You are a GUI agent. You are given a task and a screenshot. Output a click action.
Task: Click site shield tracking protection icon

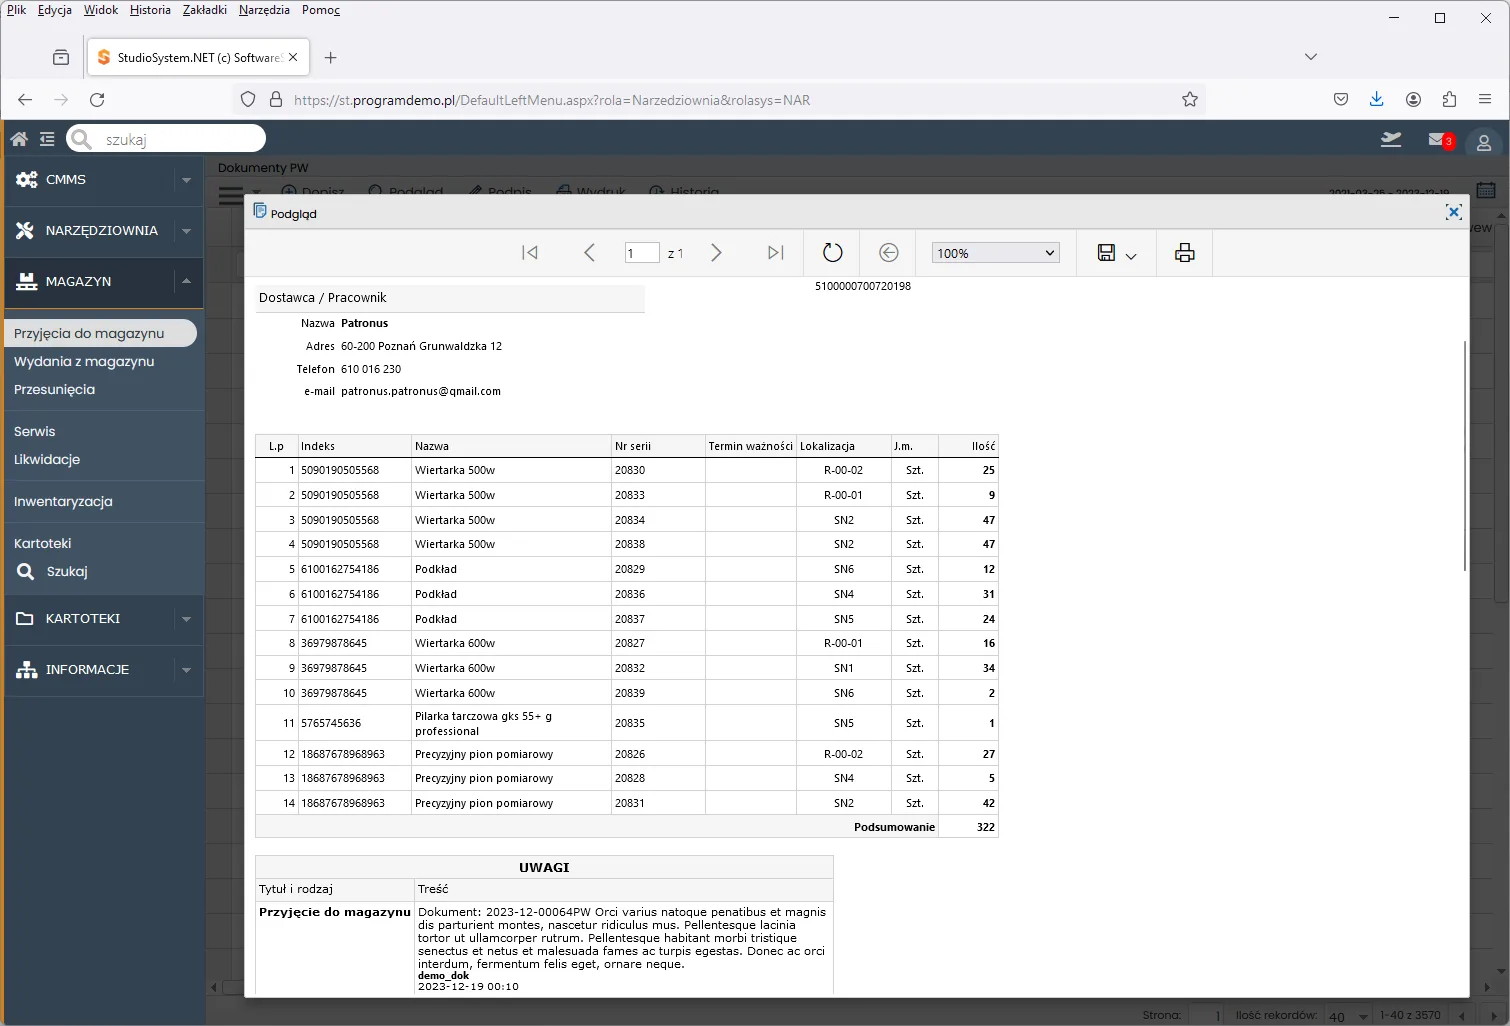click(x=248, y=99)
